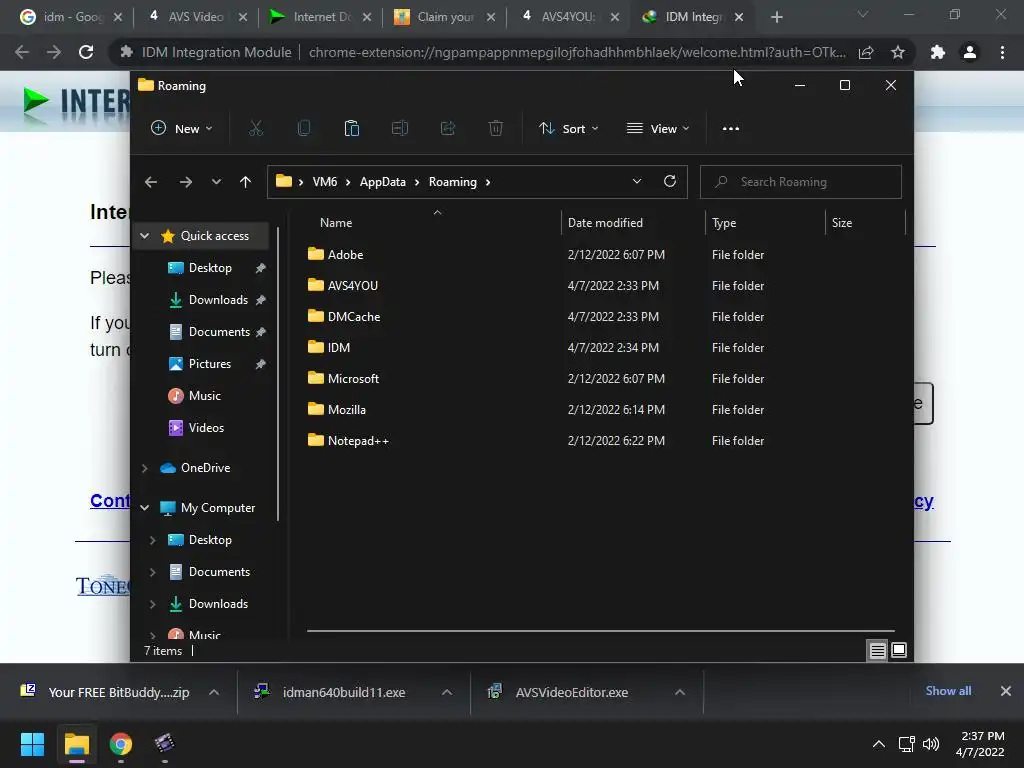Expand the OneDrive tree node
1024x768 pixels.
(x=145, y=468)
